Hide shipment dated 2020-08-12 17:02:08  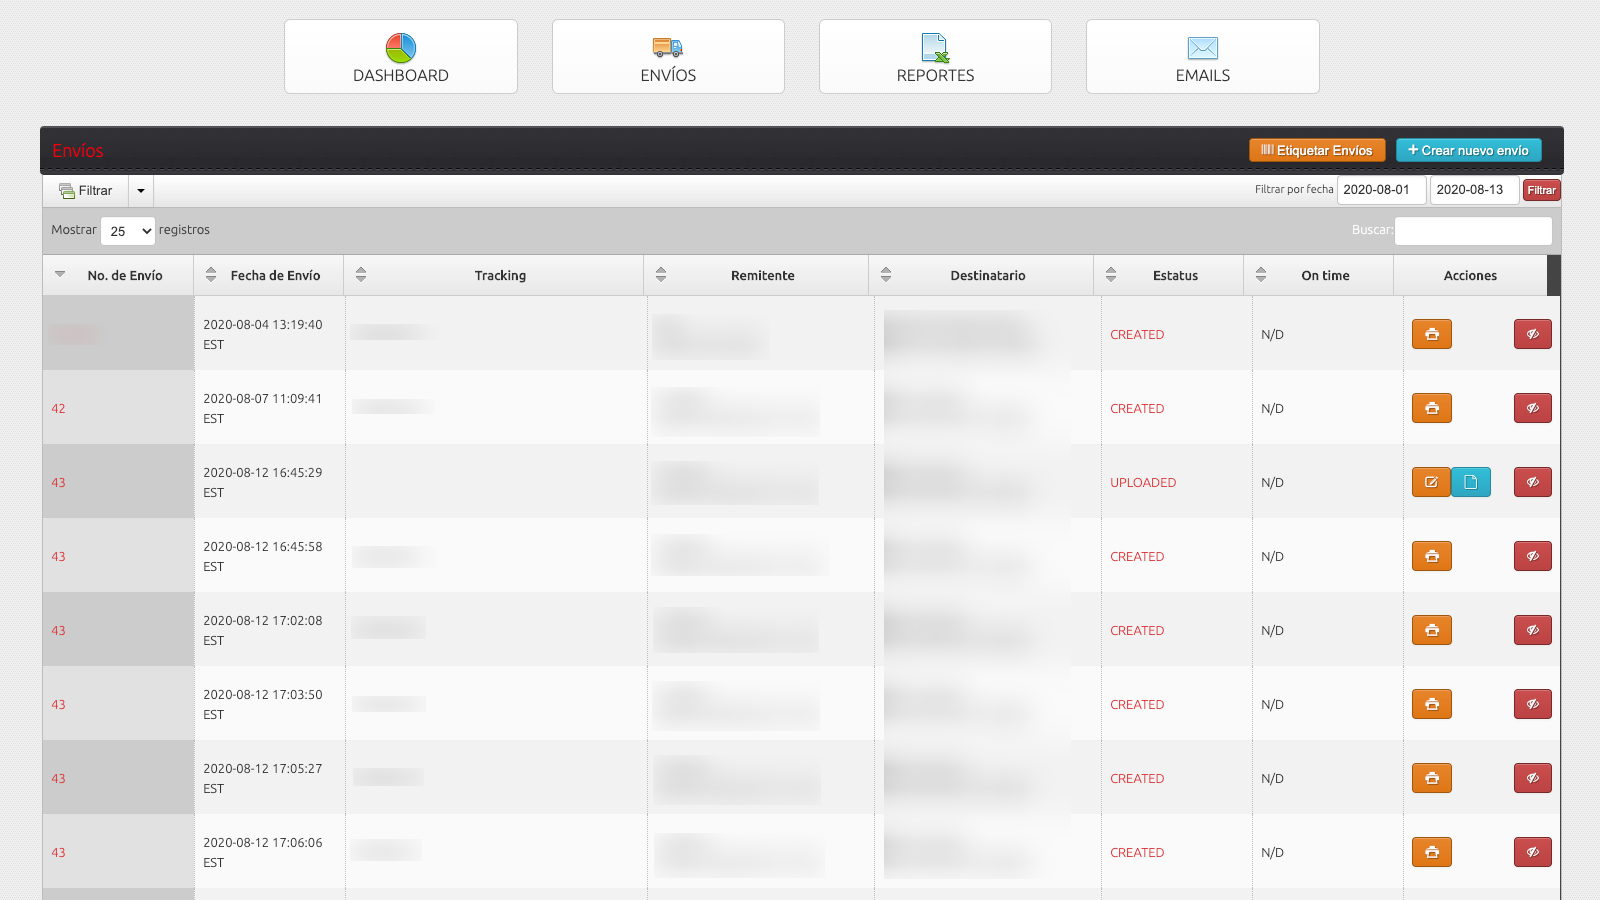[x=1533, y=630]
